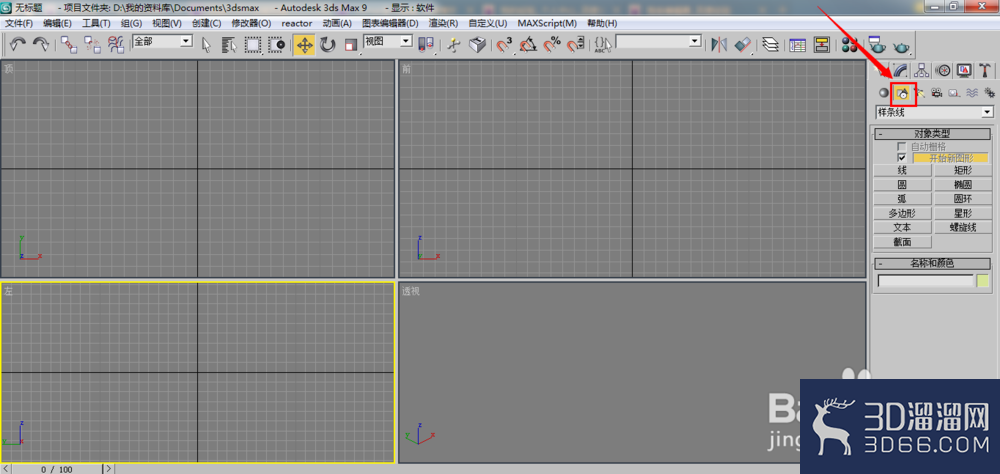Open the Curve Editor icon

[x=798, y=45]
